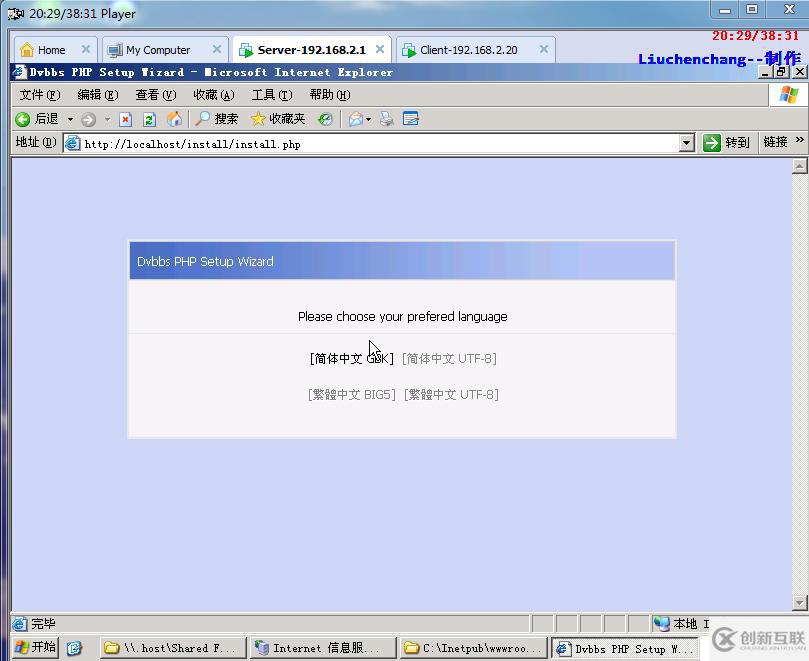Choose the 简体中文 GBK language link

352,359
